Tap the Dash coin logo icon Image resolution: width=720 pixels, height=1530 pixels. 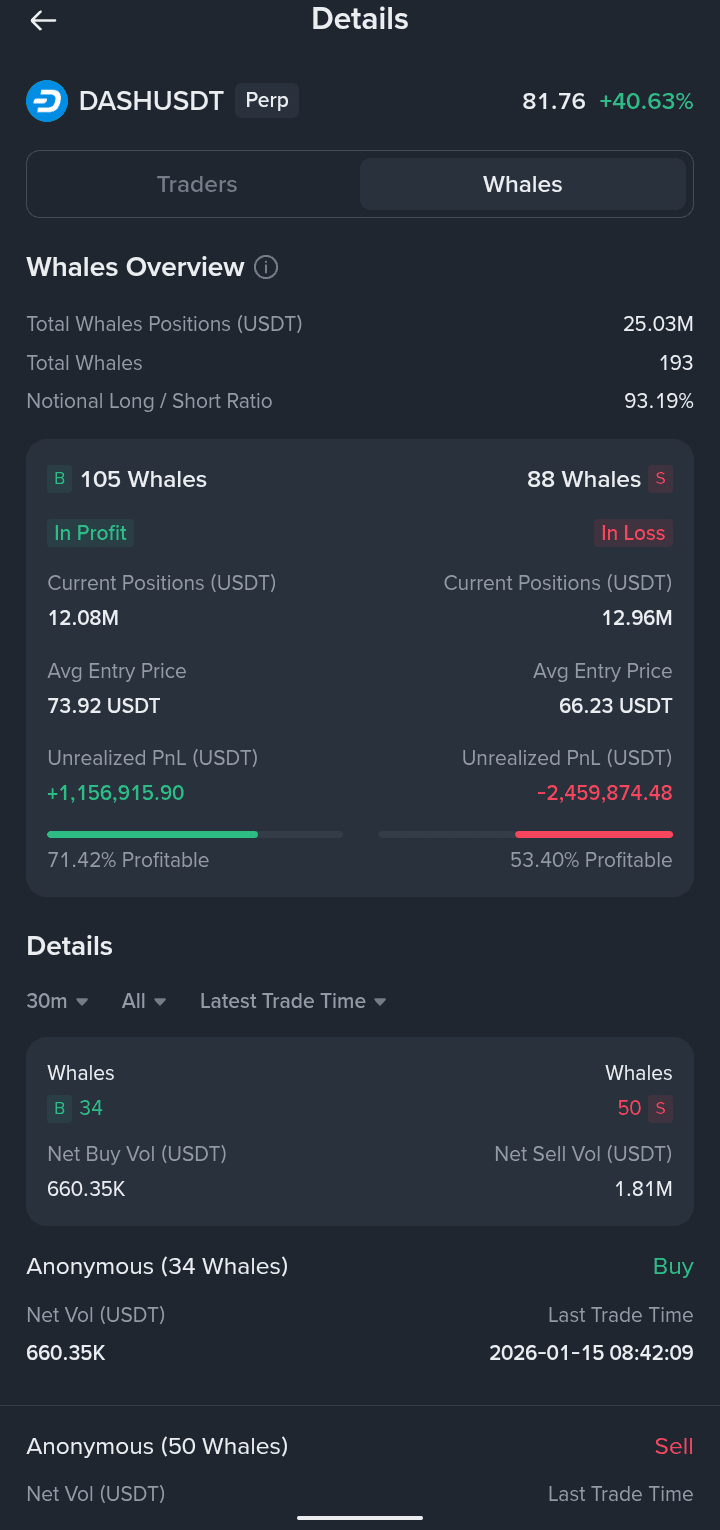47,101
